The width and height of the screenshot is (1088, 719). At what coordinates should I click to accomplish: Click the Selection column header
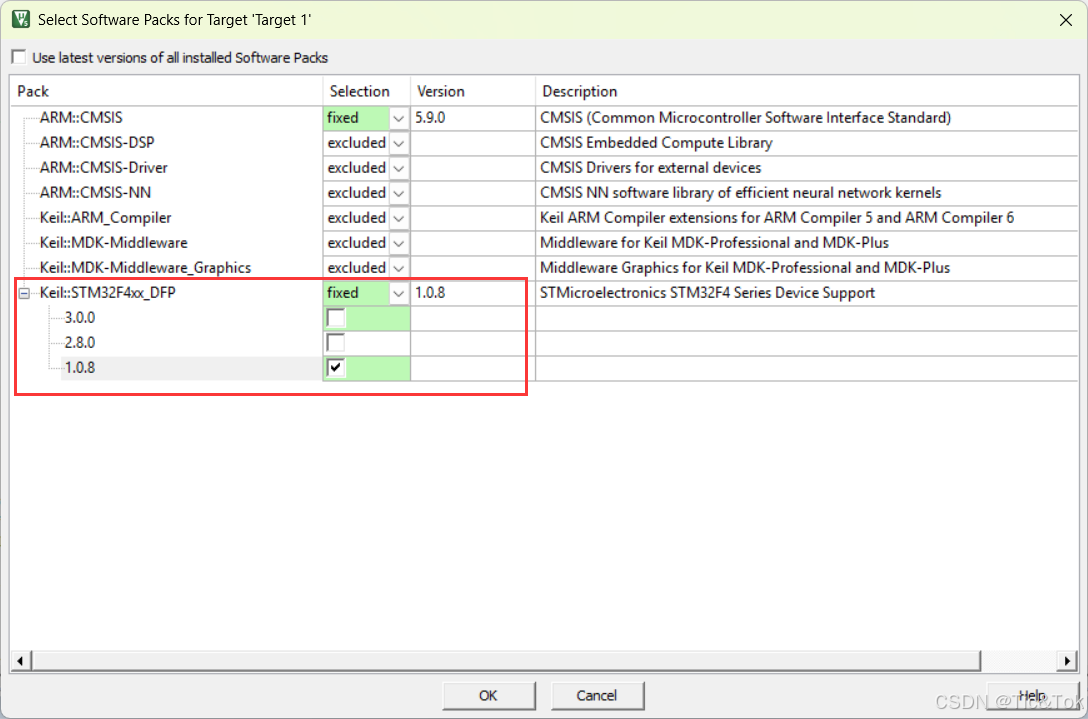[366, 92]
